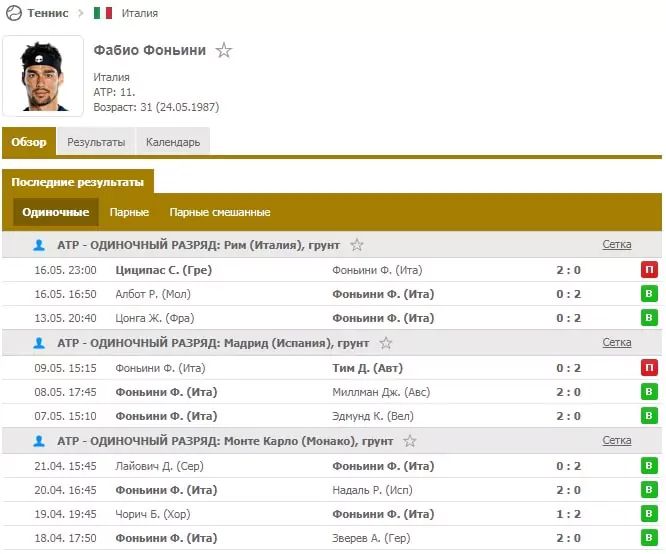Favorite the Монте Карло tournament star
This screenshot has height=554, width=666.
point(409,441)
